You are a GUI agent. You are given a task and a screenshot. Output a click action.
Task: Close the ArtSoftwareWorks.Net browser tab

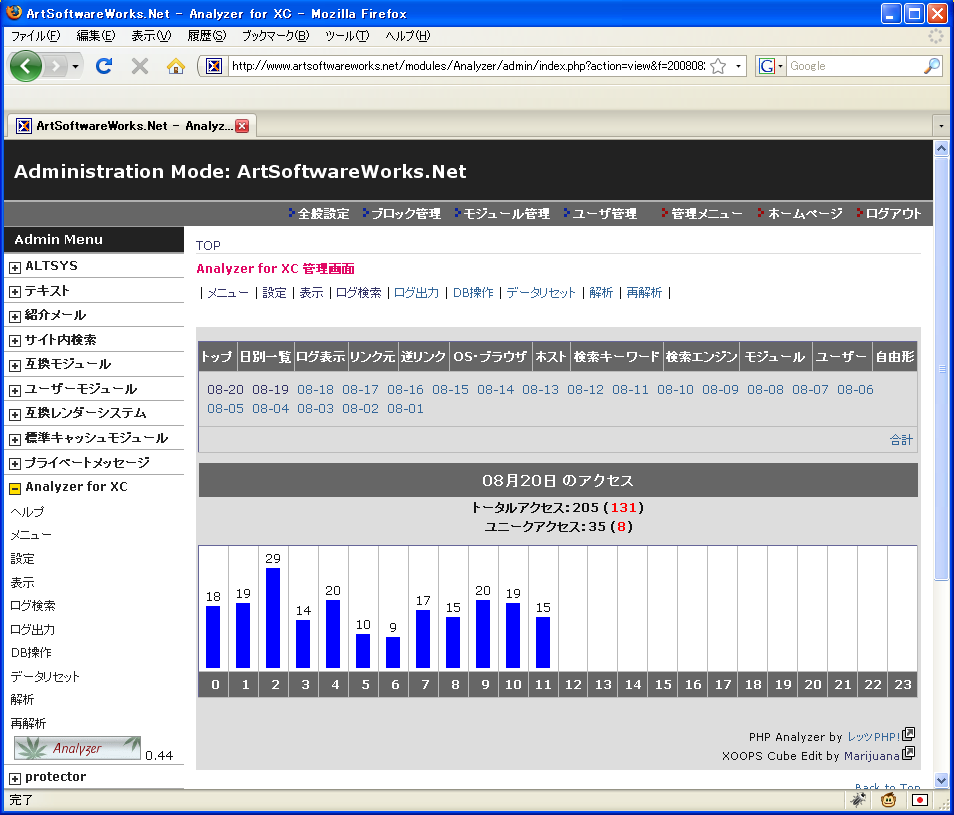[x=242, y=126]
